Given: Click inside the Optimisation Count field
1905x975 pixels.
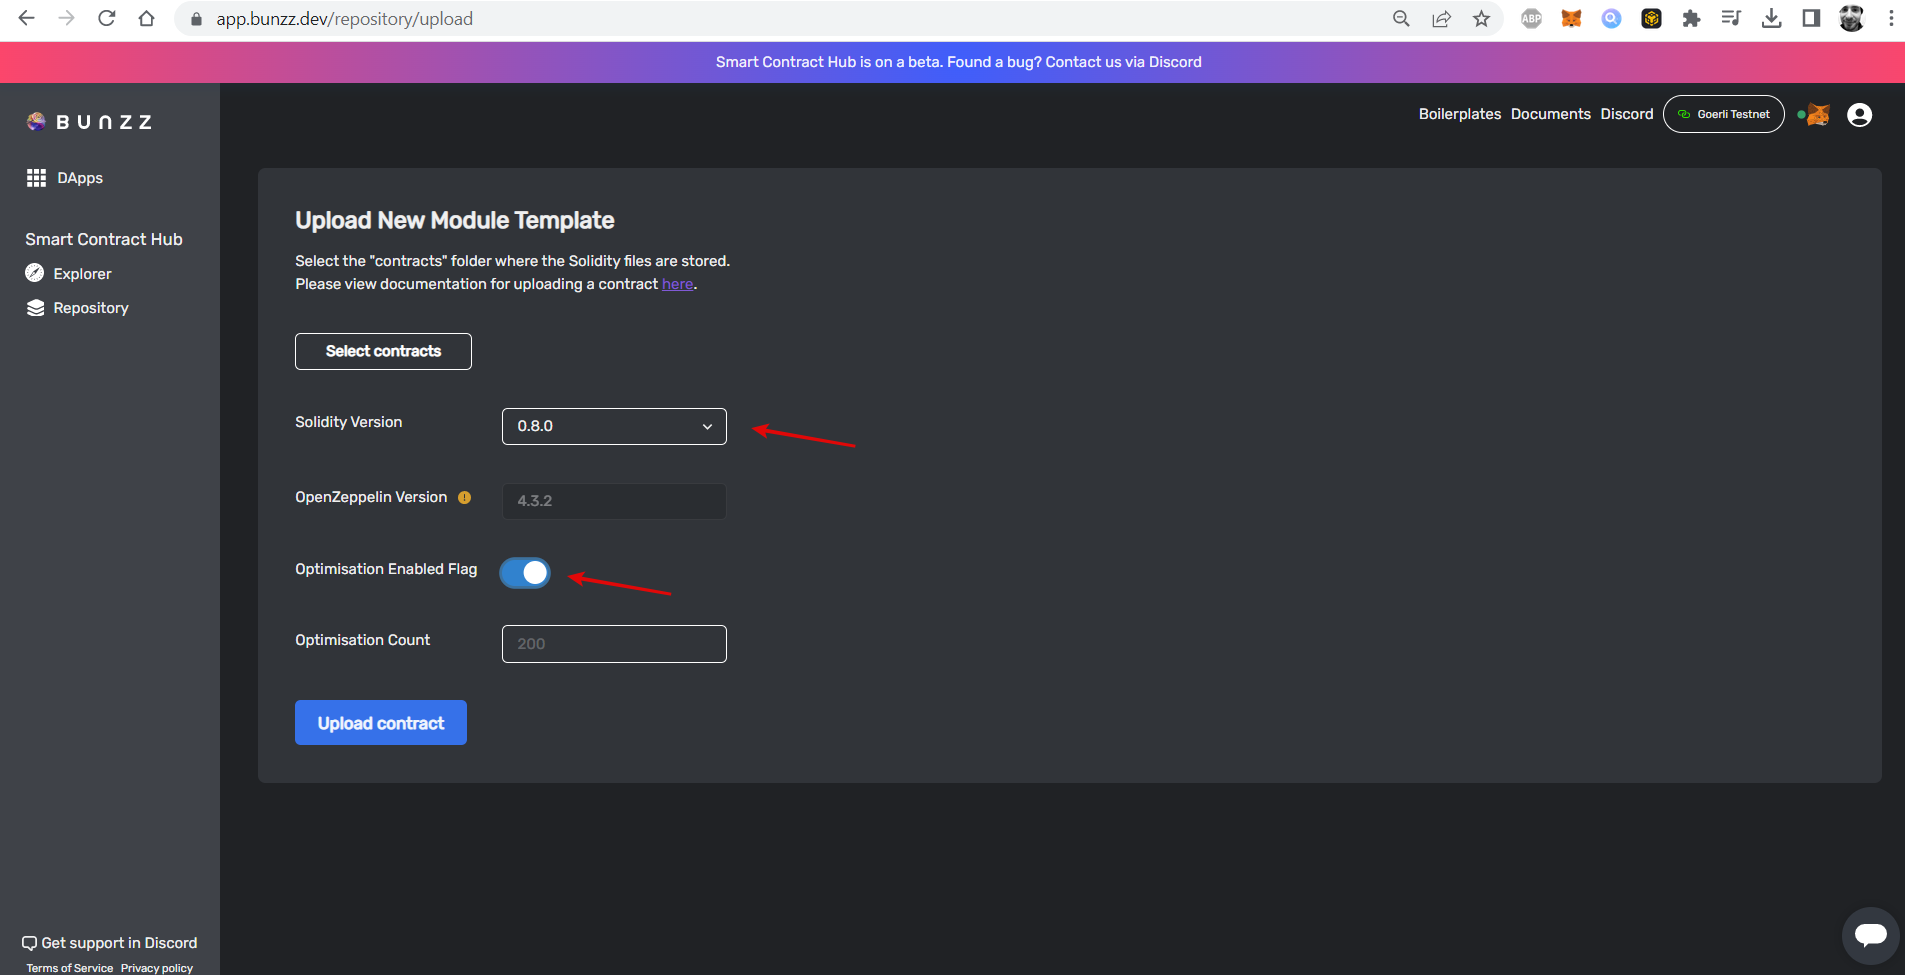Looking at the screenshot, I should pos(613,643).
